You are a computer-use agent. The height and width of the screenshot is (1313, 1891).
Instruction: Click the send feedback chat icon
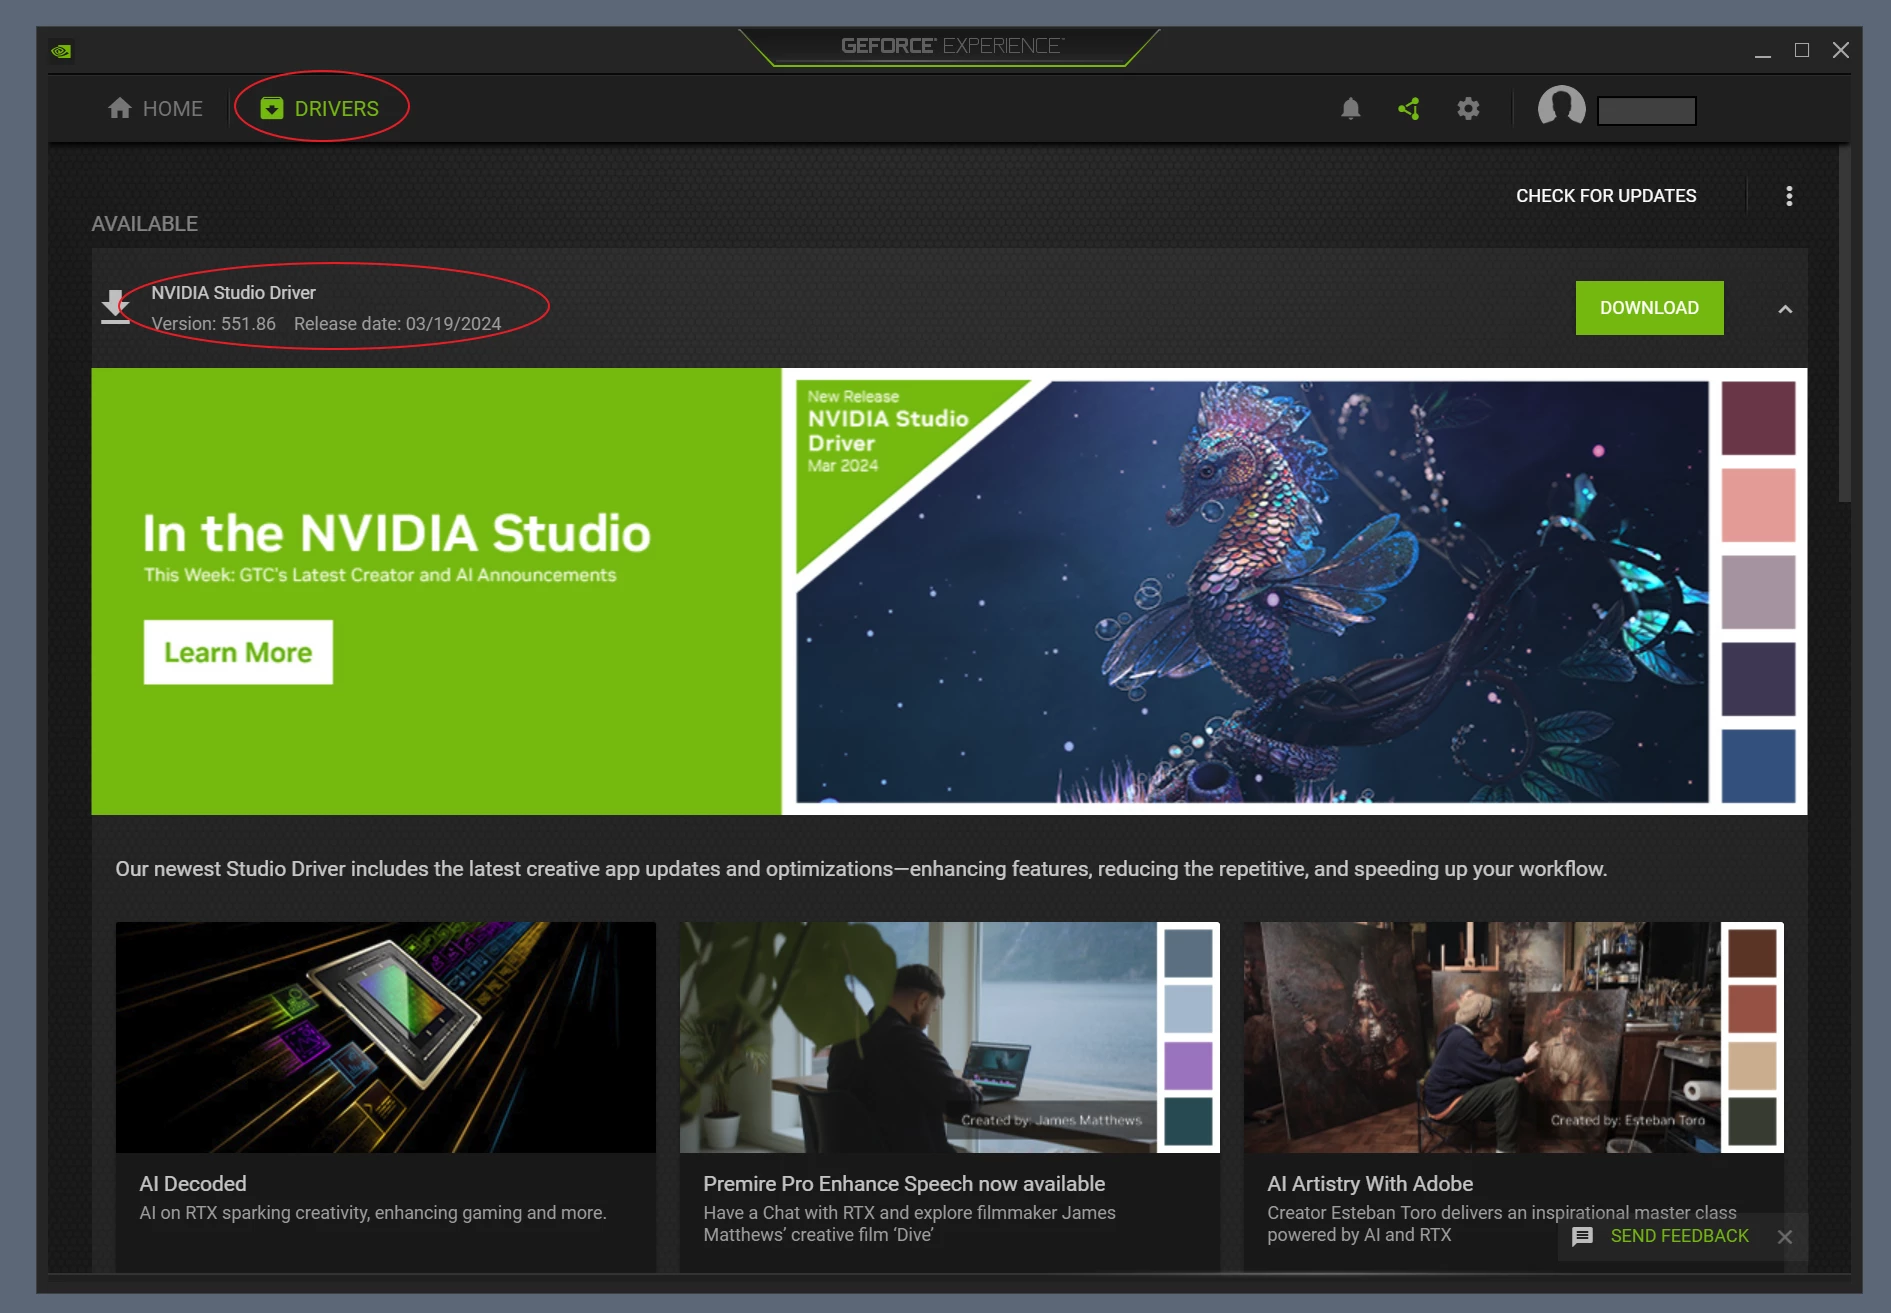click(1582, 1237)
